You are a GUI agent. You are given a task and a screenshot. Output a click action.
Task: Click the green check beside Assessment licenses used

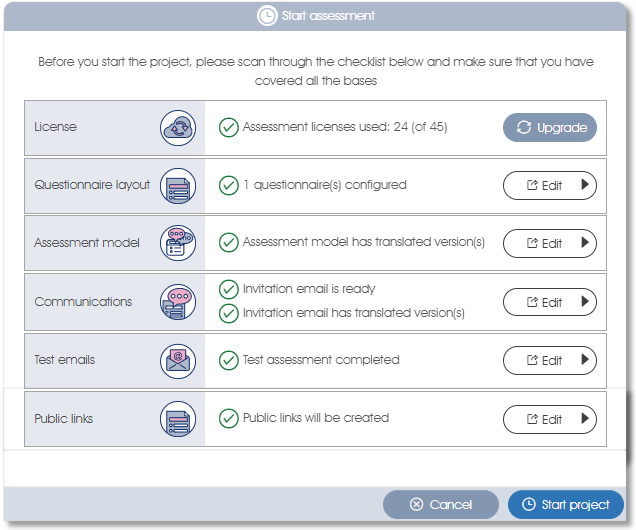tap(229, 127)
